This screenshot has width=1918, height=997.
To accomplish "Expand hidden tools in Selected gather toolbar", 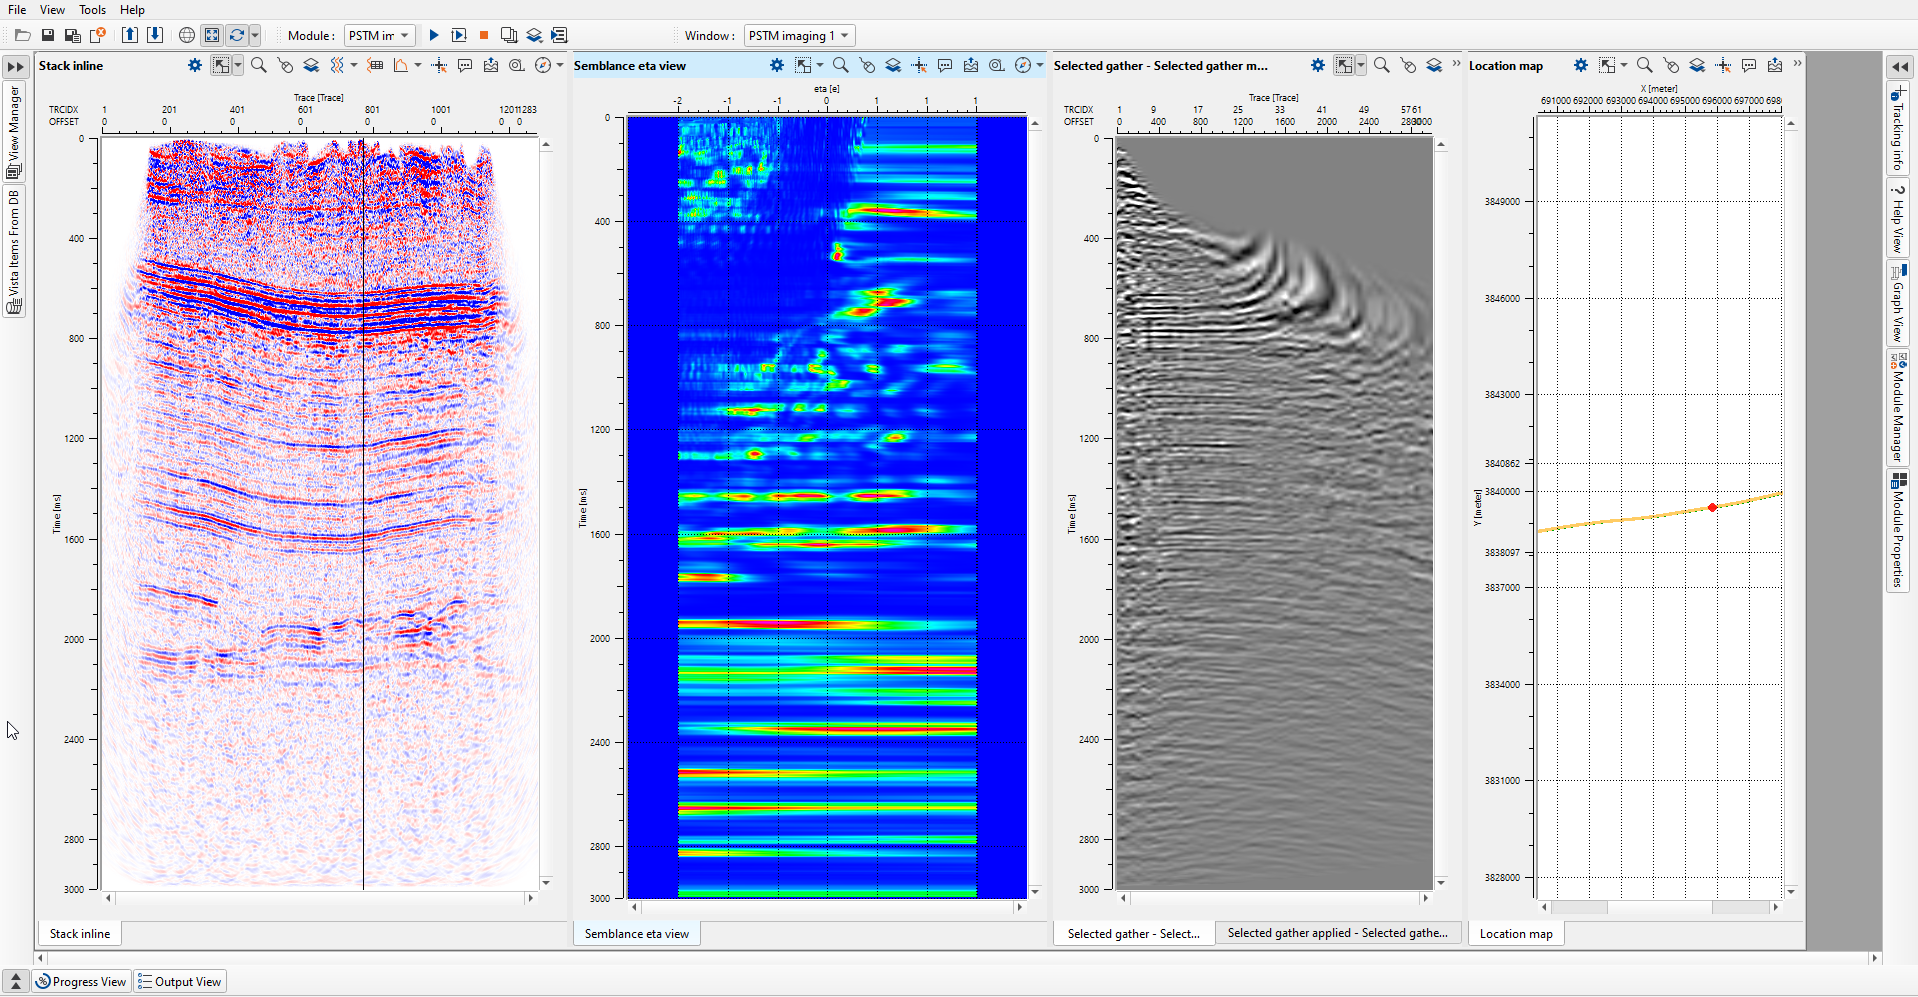I will 1456,64.
